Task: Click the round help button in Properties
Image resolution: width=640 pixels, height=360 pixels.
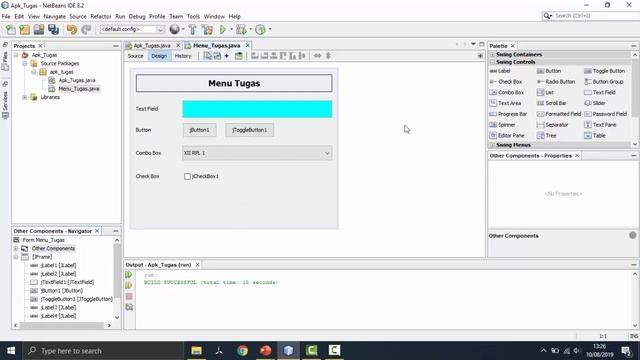Action: (x=633, y=235)
